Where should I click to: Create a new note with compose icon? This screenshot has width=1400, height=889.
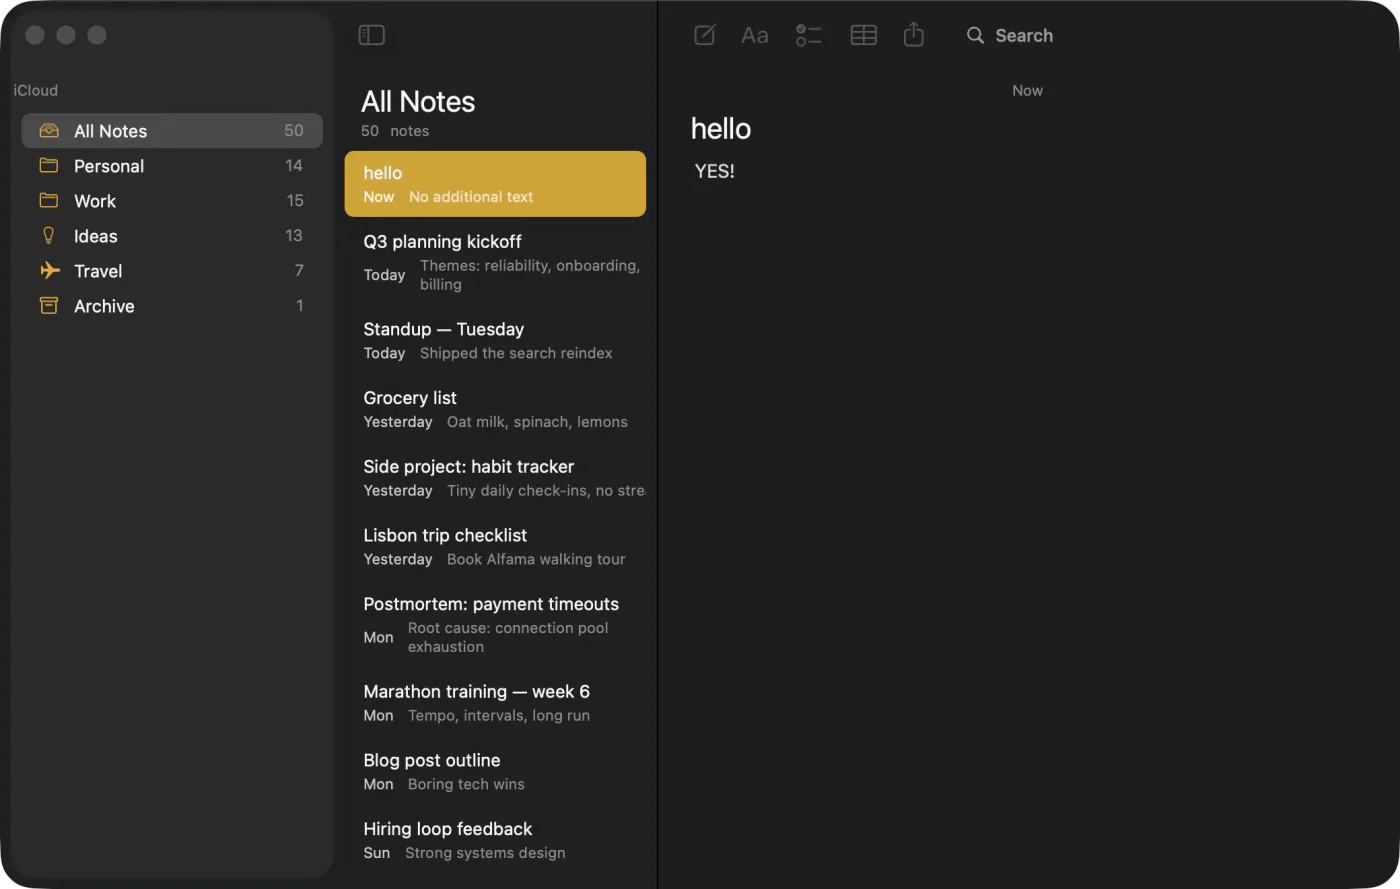tap(705, 35)
